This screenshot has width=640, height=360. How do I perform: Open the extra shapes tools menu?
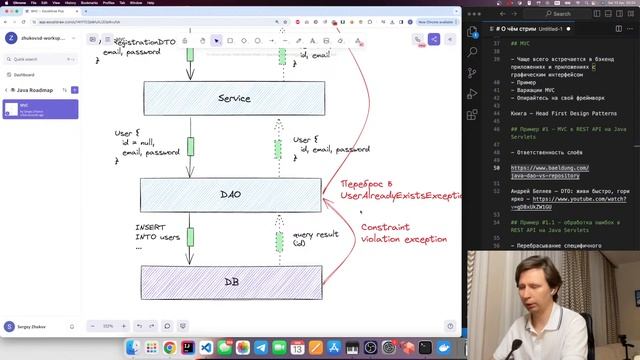(358, 41)
